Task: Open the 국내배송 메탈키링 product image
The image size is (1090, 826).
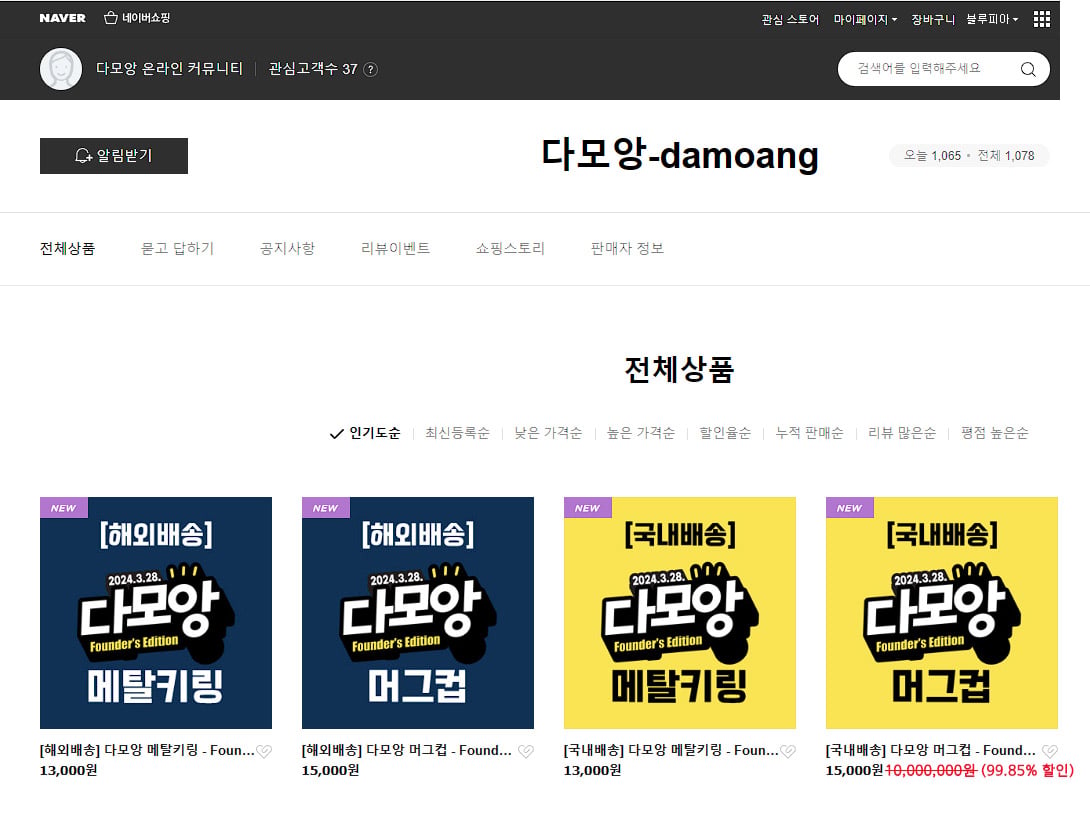Action: click(680, 613)
